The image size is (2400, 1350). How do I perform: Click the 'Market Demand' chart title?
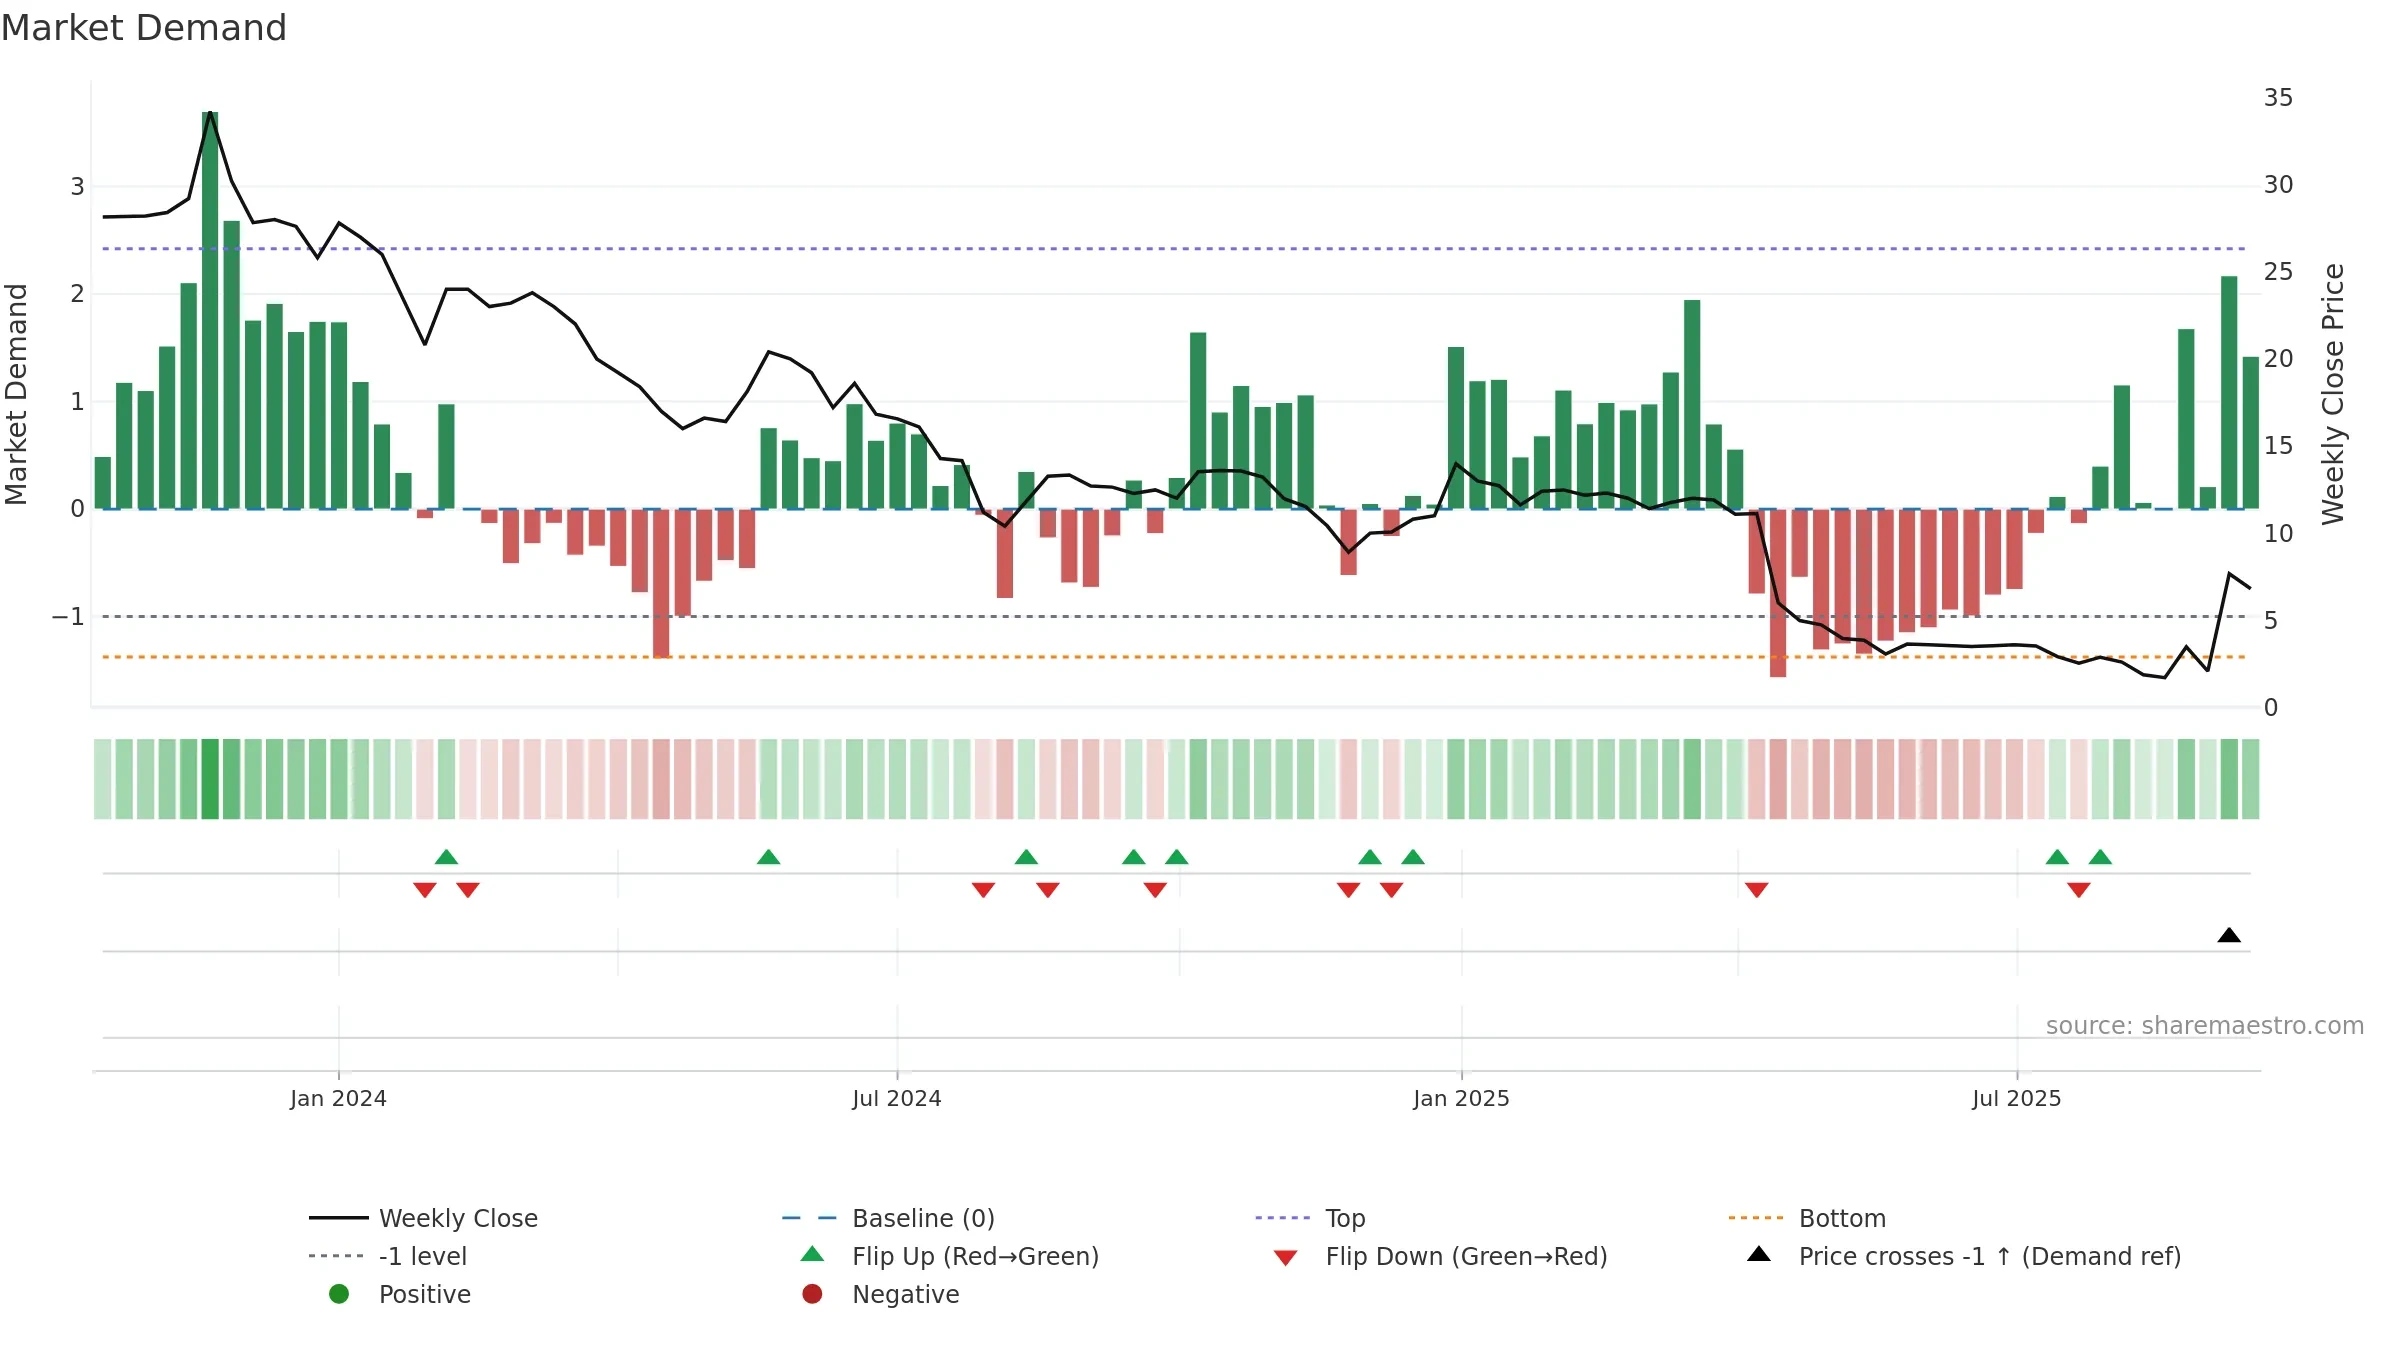144,28
